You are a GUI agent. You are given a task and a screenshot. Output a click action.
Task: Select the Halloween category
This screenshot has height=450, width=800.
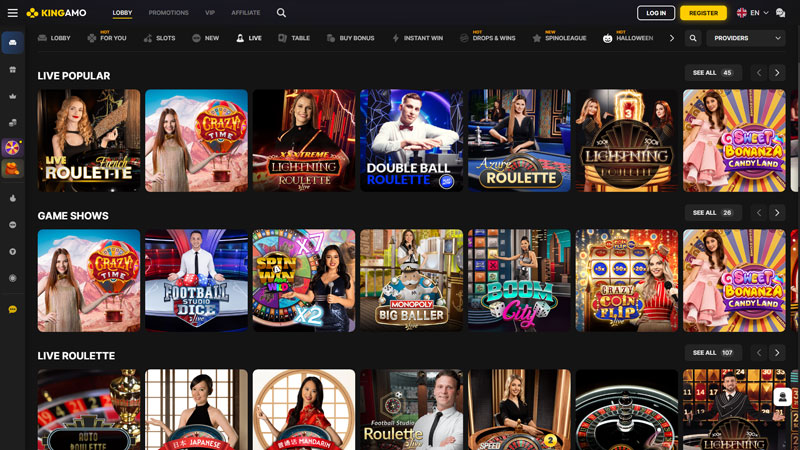point(628,38)
